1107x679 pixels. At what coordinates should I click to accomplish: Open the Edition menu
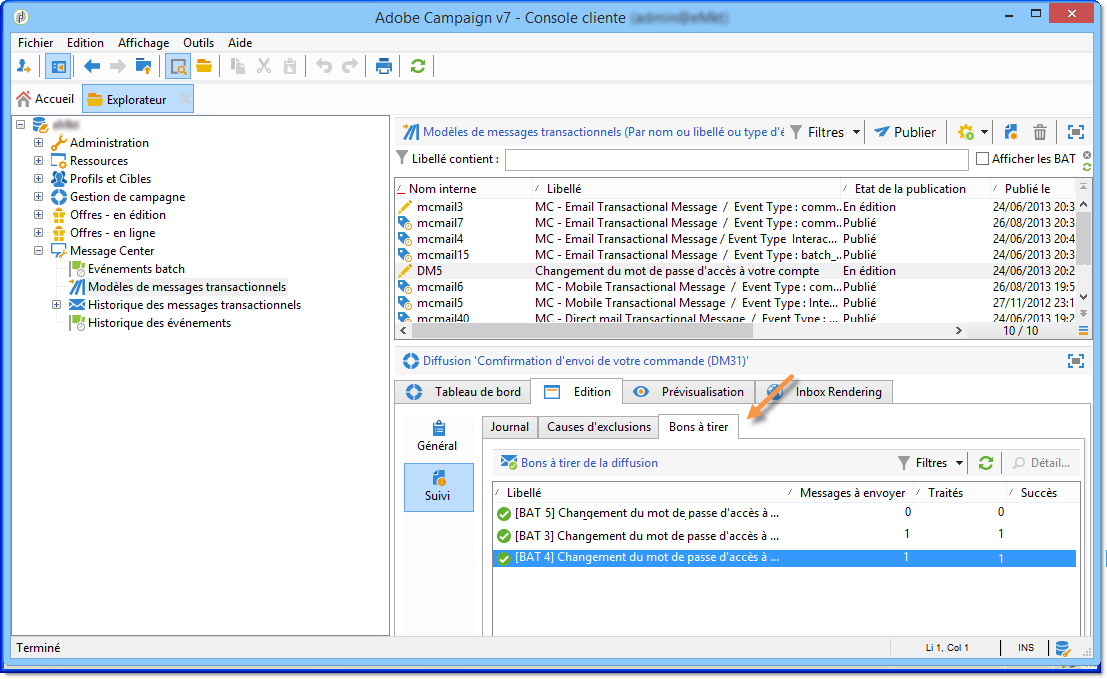85,43
